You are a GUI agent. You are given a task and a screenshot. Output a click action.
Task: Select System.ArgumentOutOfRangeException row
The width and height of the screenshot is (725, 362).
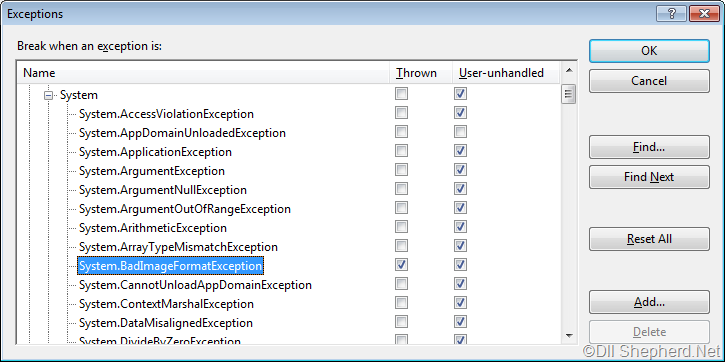pyautogui.click(x=184, y=209)
